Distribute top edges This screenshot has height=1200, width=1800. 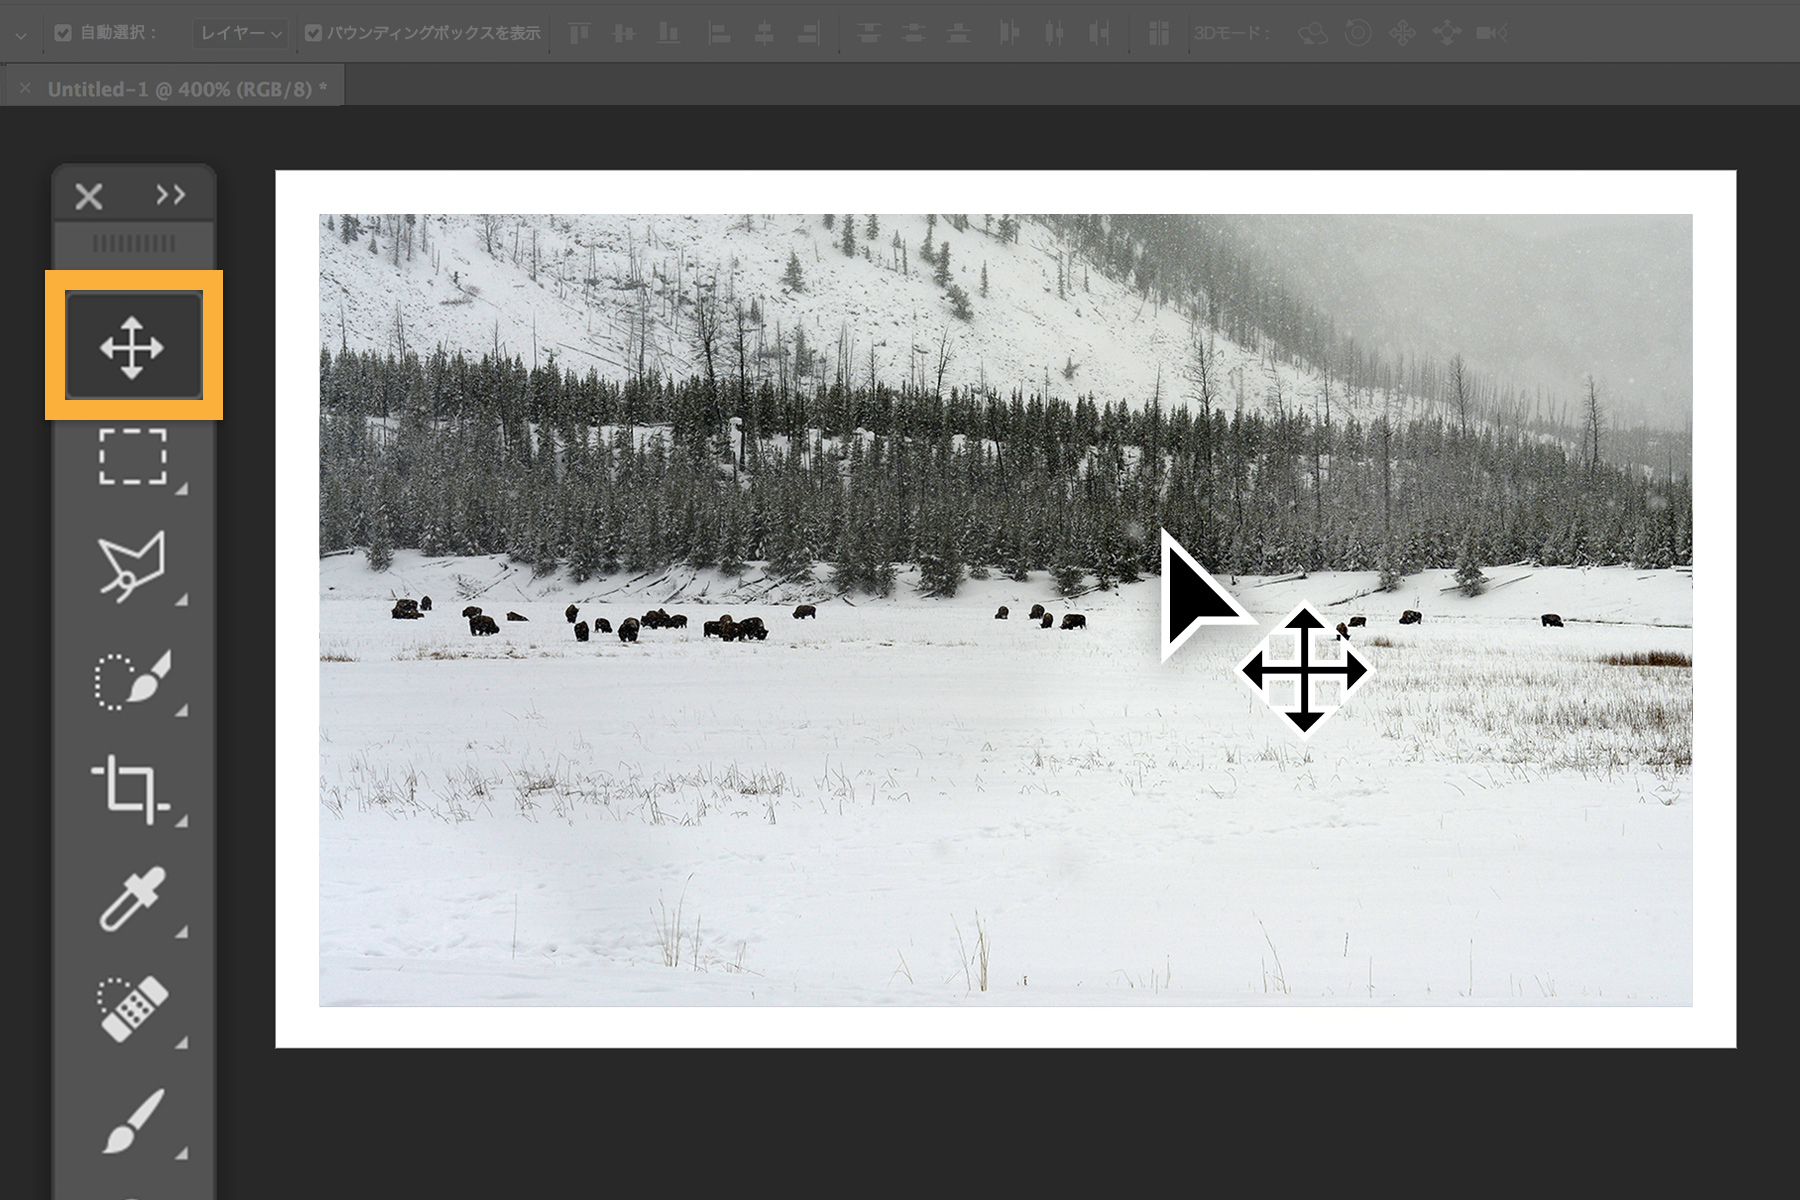[x=869, y=33]
